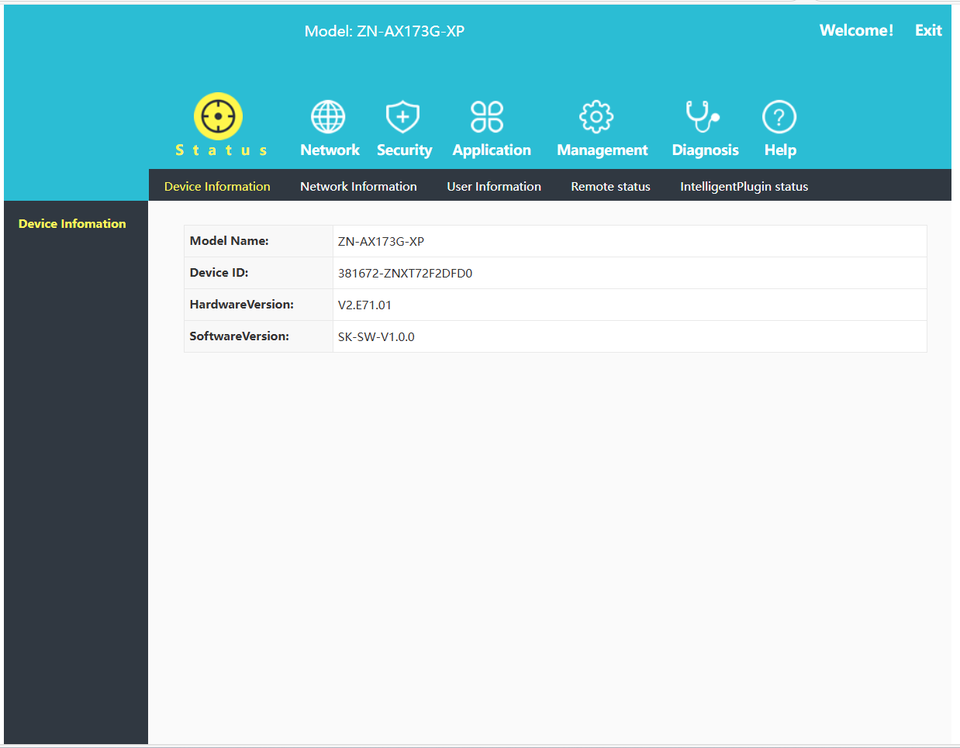Viewport: 960px width, 748px height.
Task: Select the Remote status tab
Action: point(610,186)
